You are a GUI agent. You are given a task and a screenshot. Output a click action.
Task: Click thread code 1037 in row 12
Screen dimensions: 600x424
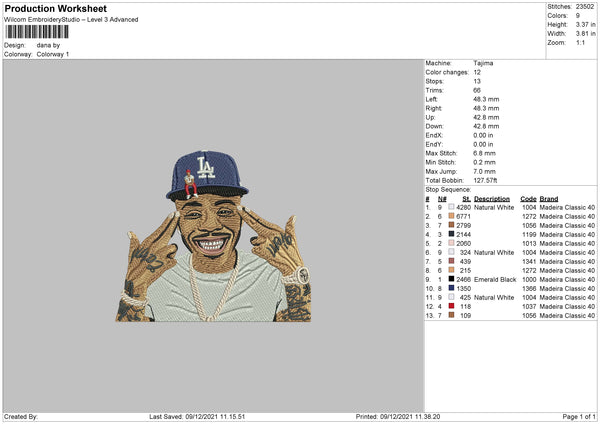point(529,307)
